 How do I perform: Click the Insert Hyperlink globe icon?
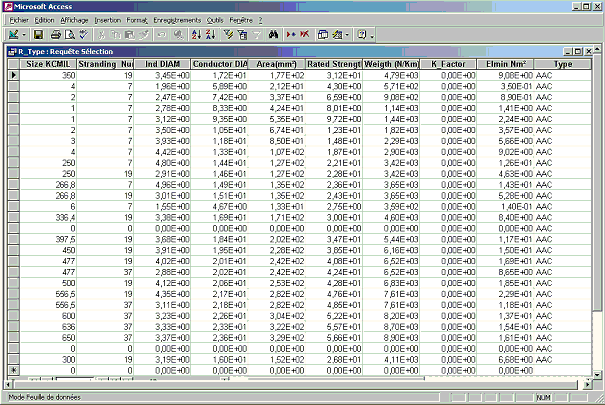(178, 35)
